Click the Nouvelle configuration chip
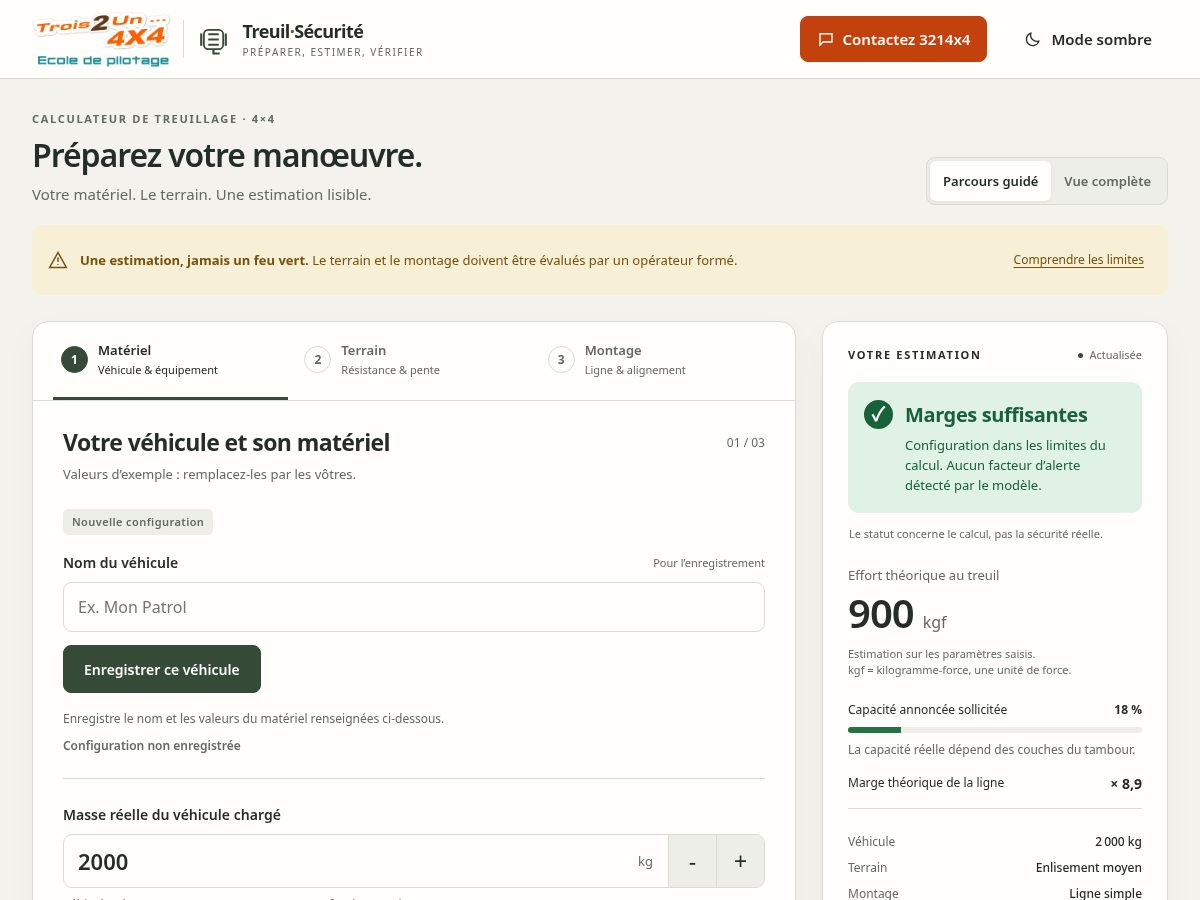 pos(138,522)
